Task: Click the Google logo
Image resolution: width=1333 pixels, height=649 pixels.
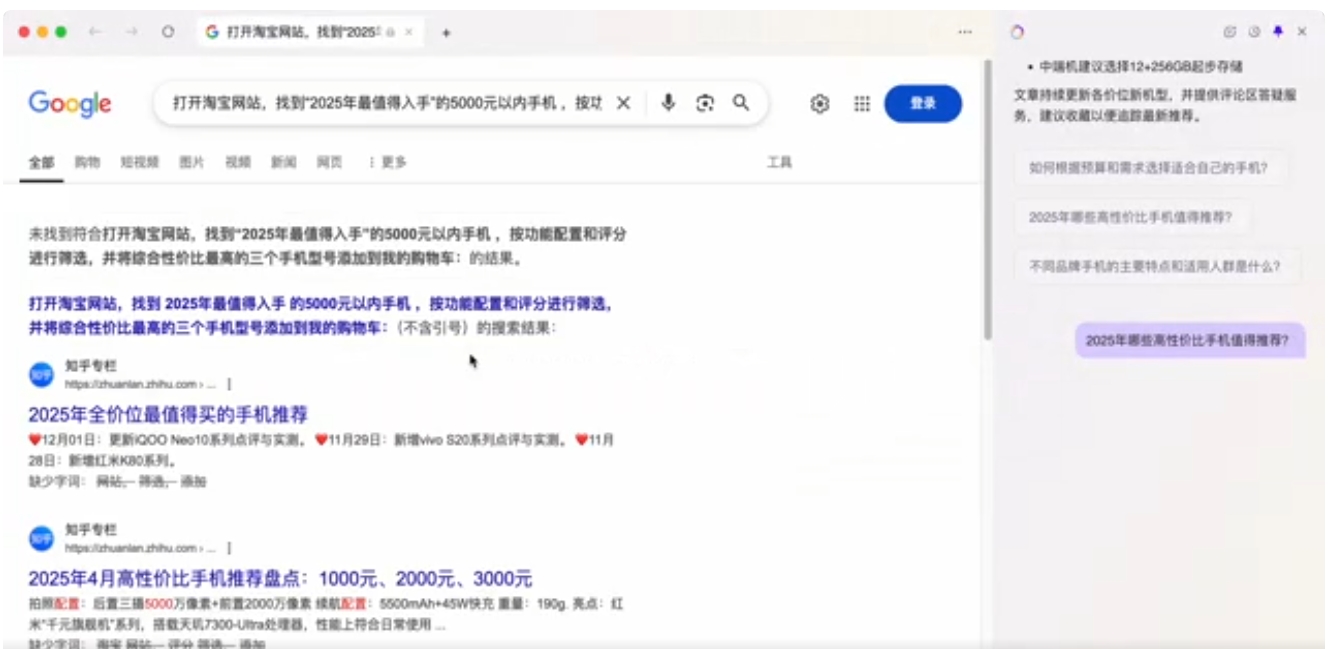Action: (70, 103)
